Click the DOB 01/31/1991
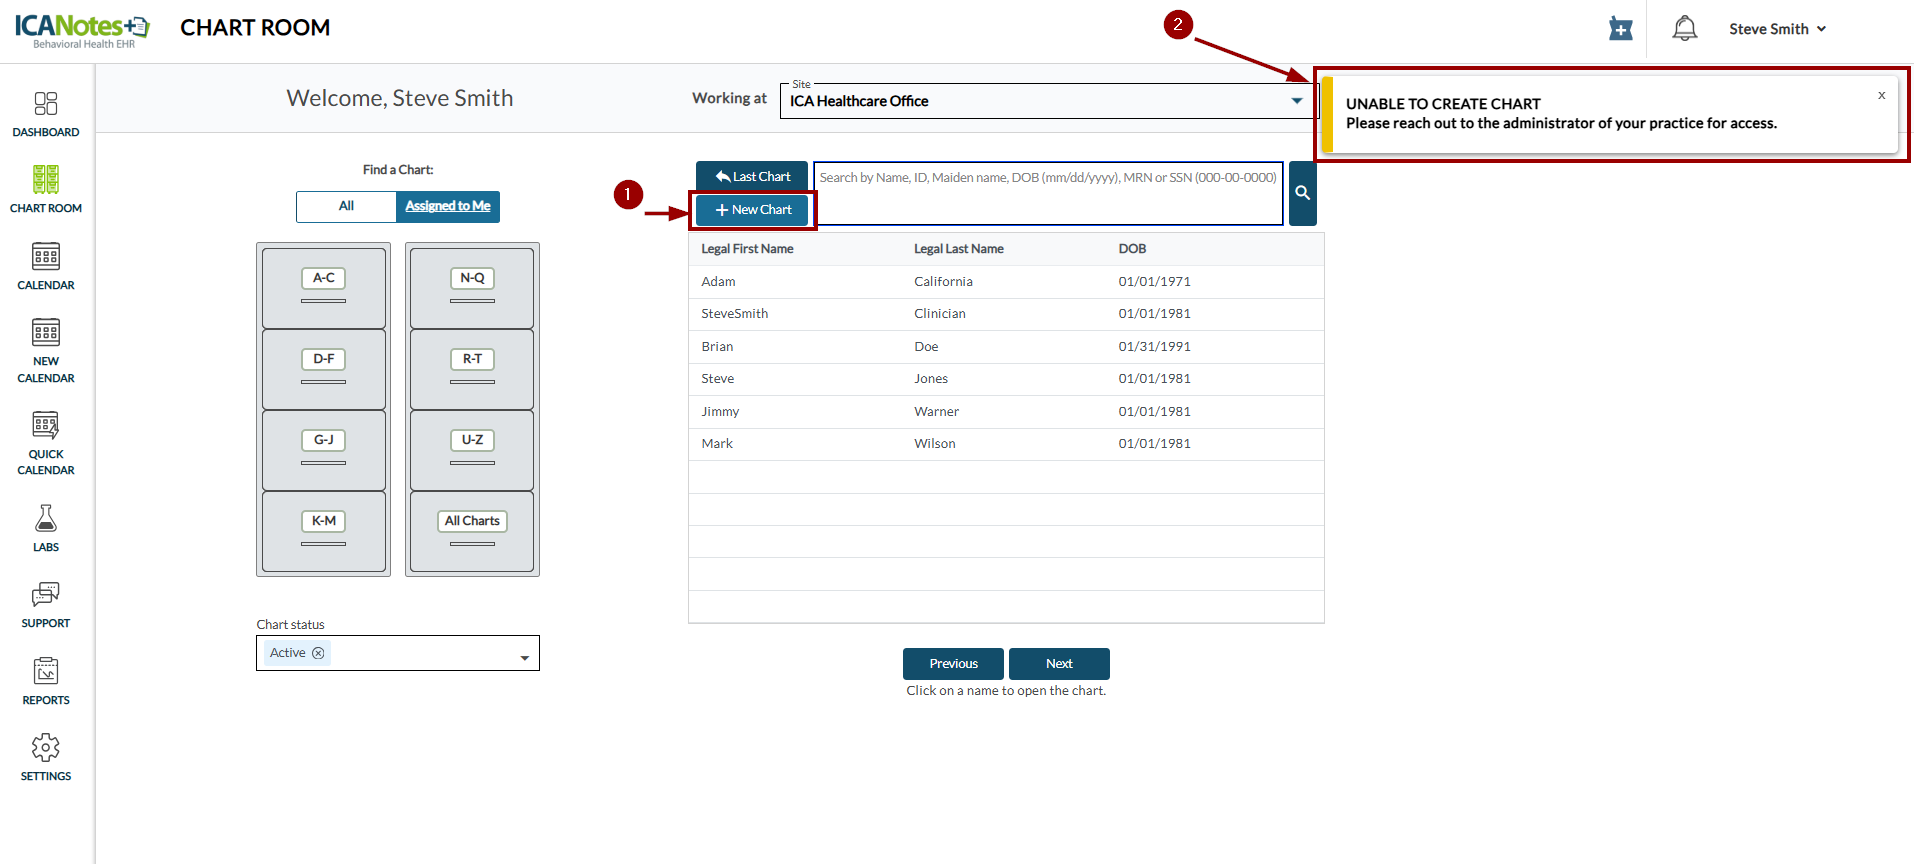 tap(1155, 347)
